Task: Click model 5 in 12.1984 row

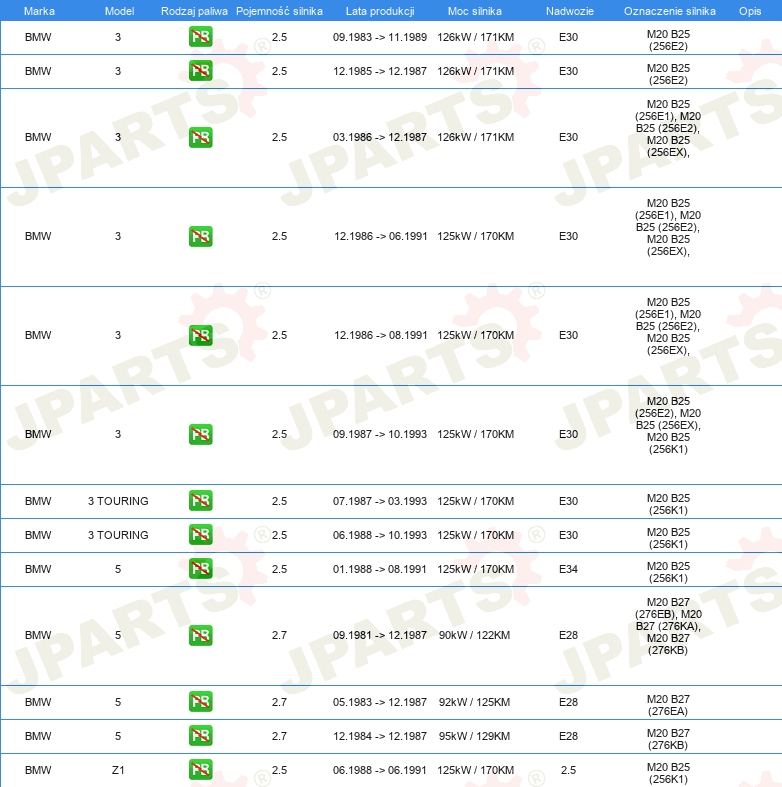Action: pos(118,736)
